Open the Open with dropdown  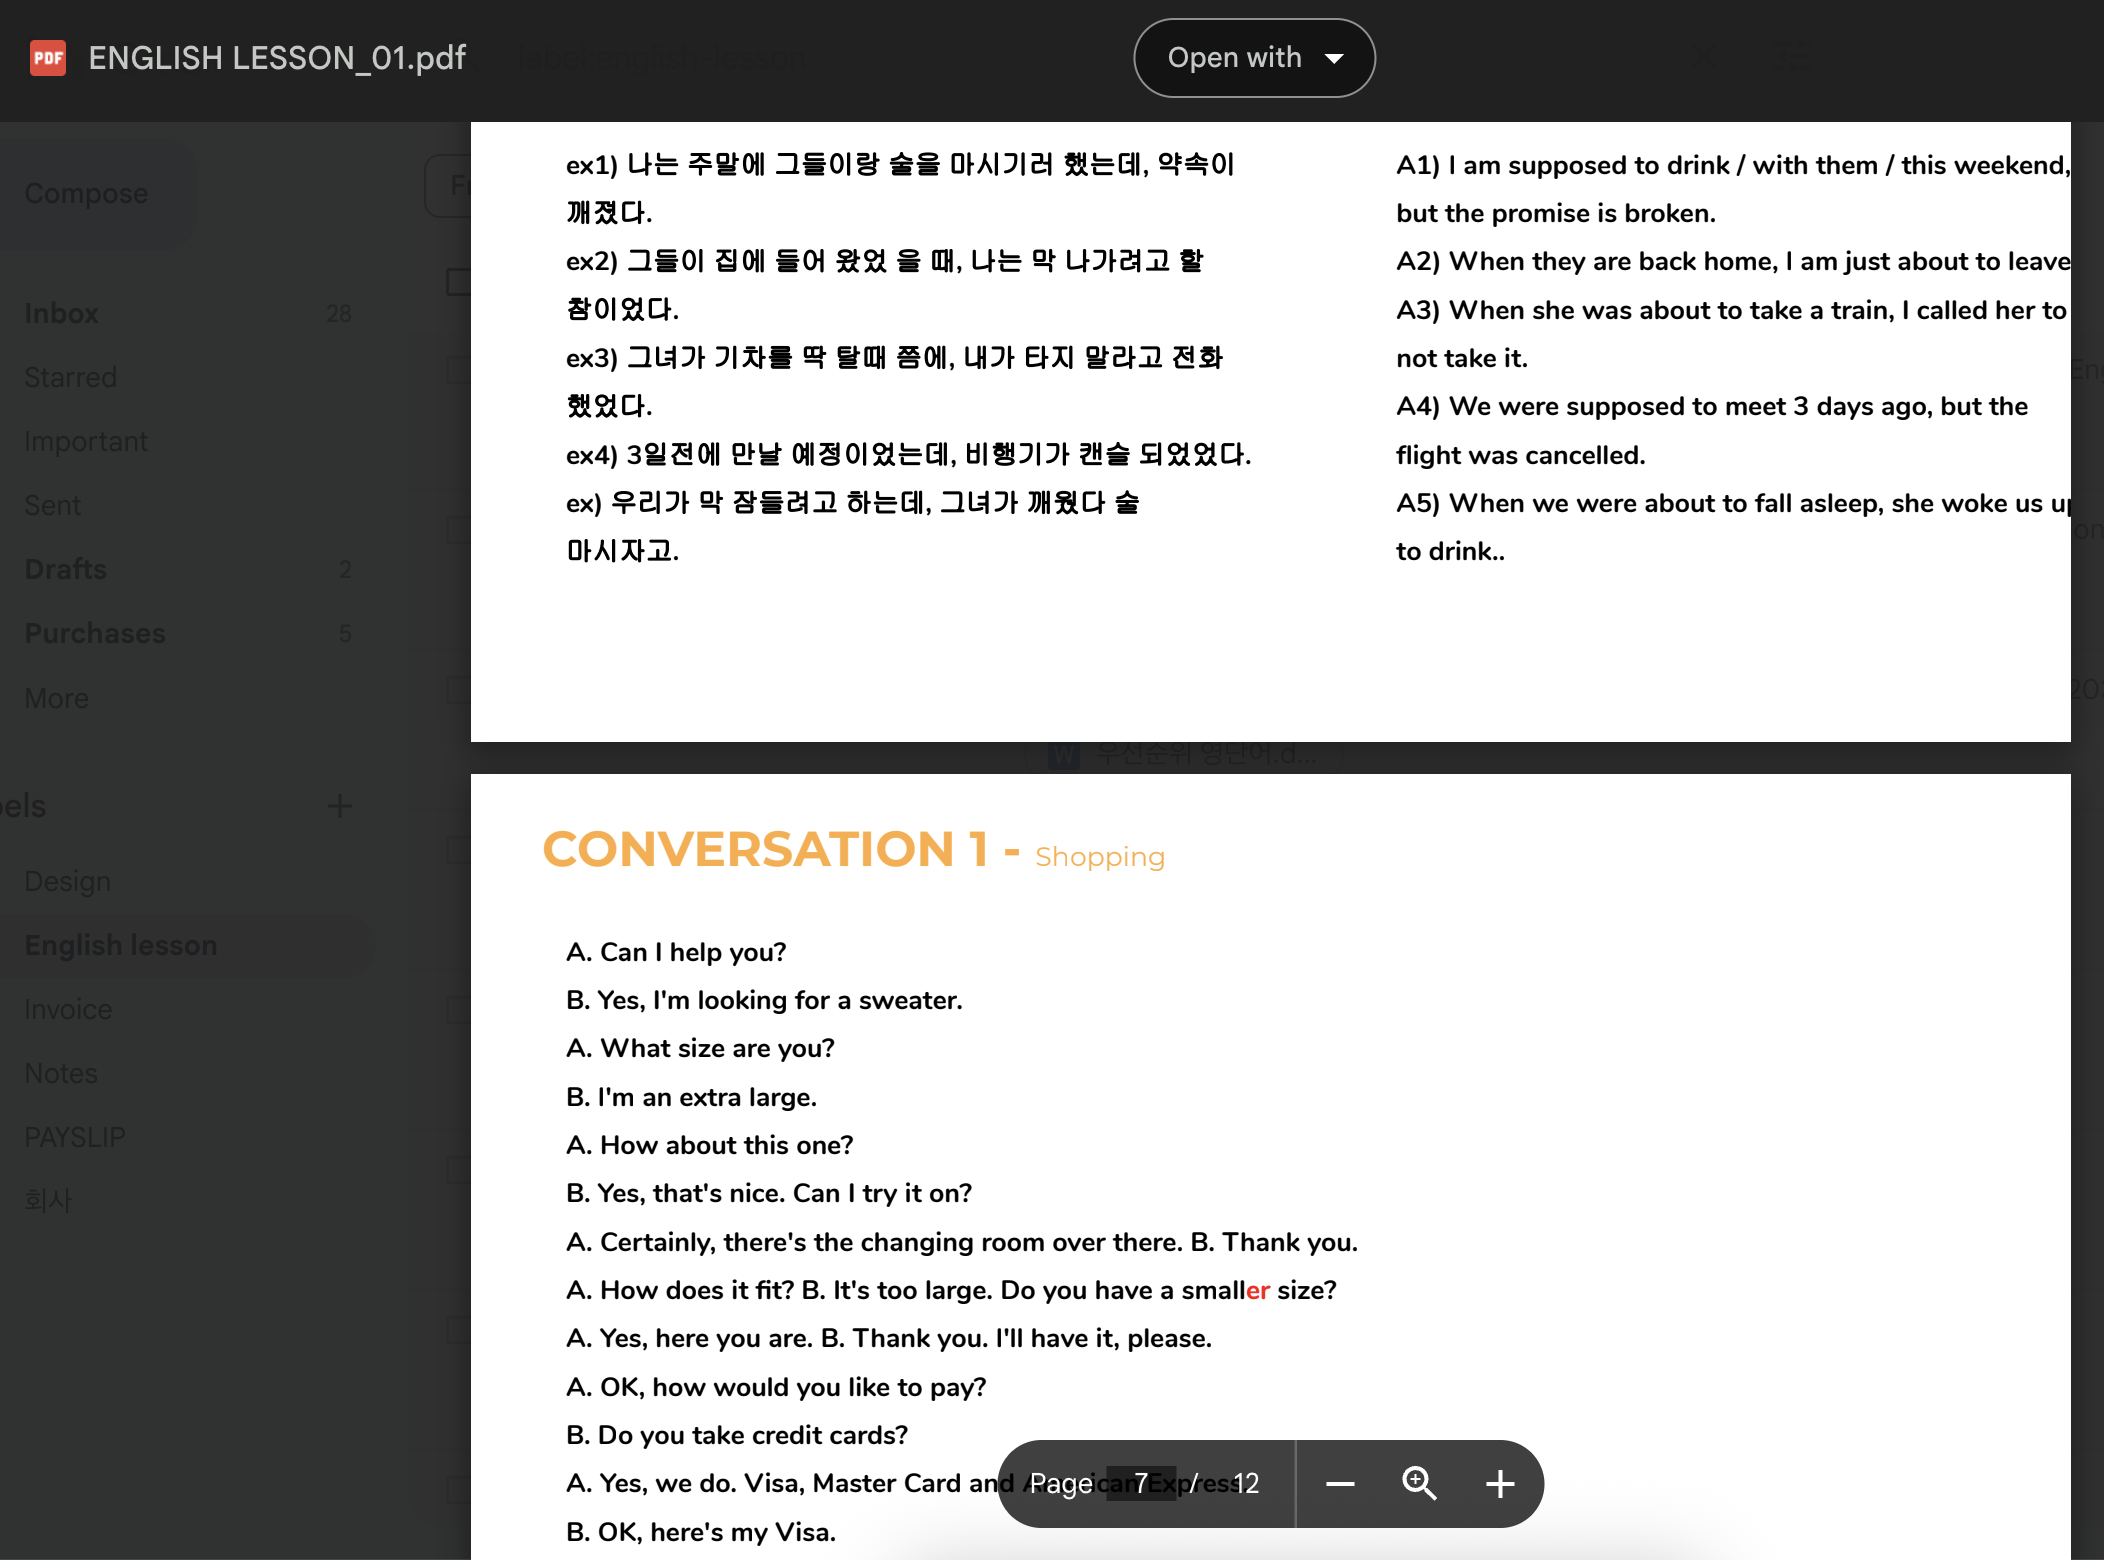[x=1254, y=58]
